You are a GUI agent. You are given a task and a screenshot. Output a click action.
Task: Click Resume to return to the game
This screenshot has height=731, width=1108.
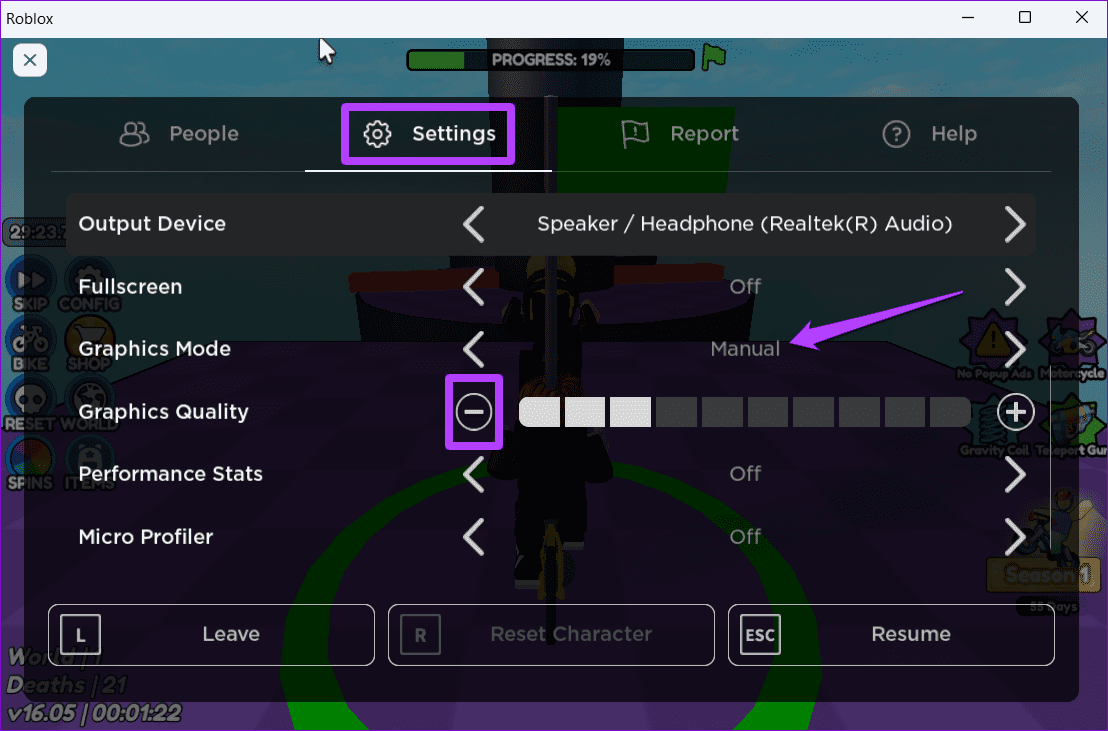tap(910, 634)
